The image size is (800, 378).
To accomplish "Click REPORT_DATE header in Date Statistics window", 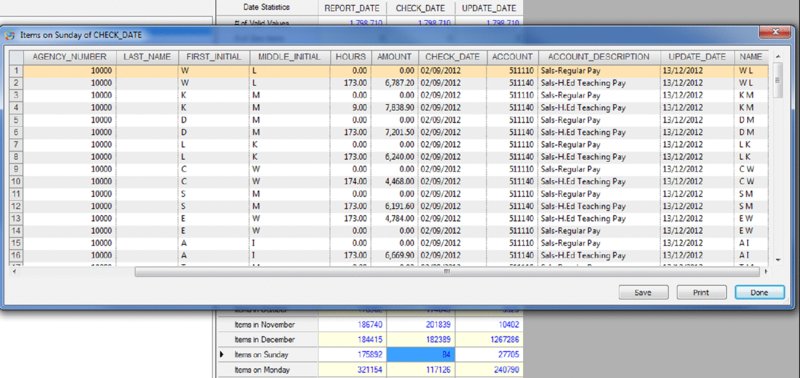I will click(352, 8).
